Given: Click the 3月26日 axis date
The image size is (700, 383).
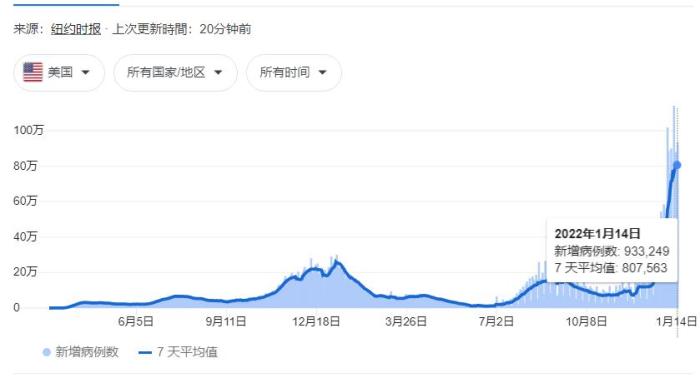Looking at the screenshot, I should 406,321.
